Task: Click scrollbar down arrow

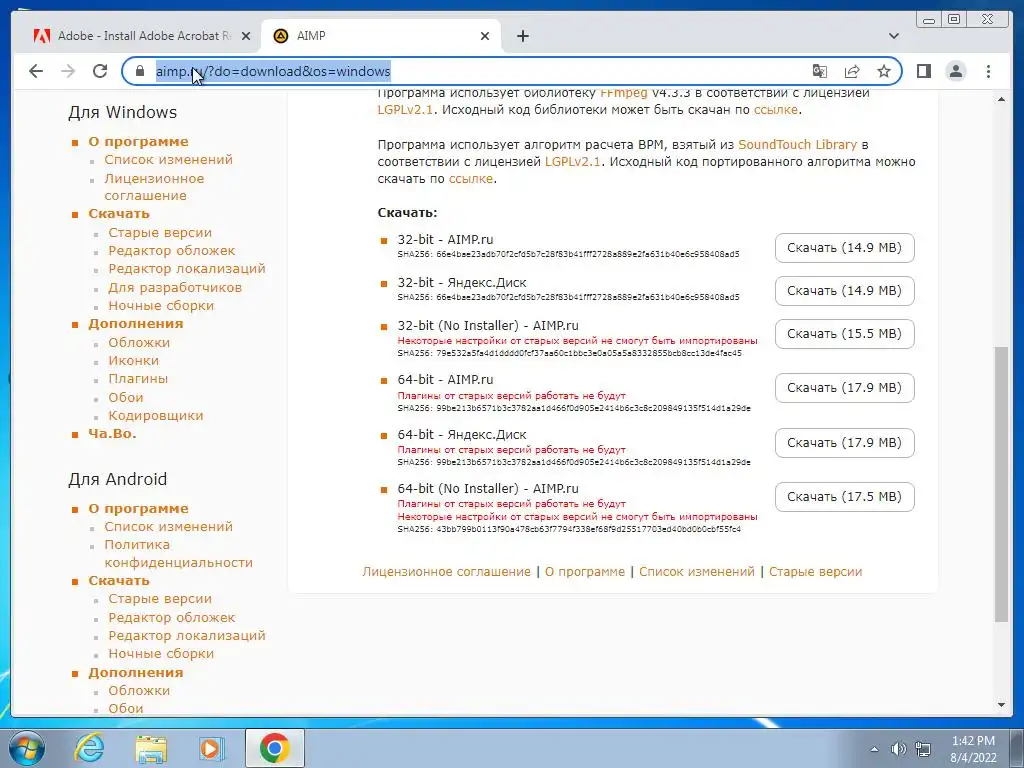Action: (x=1001, y=705)
